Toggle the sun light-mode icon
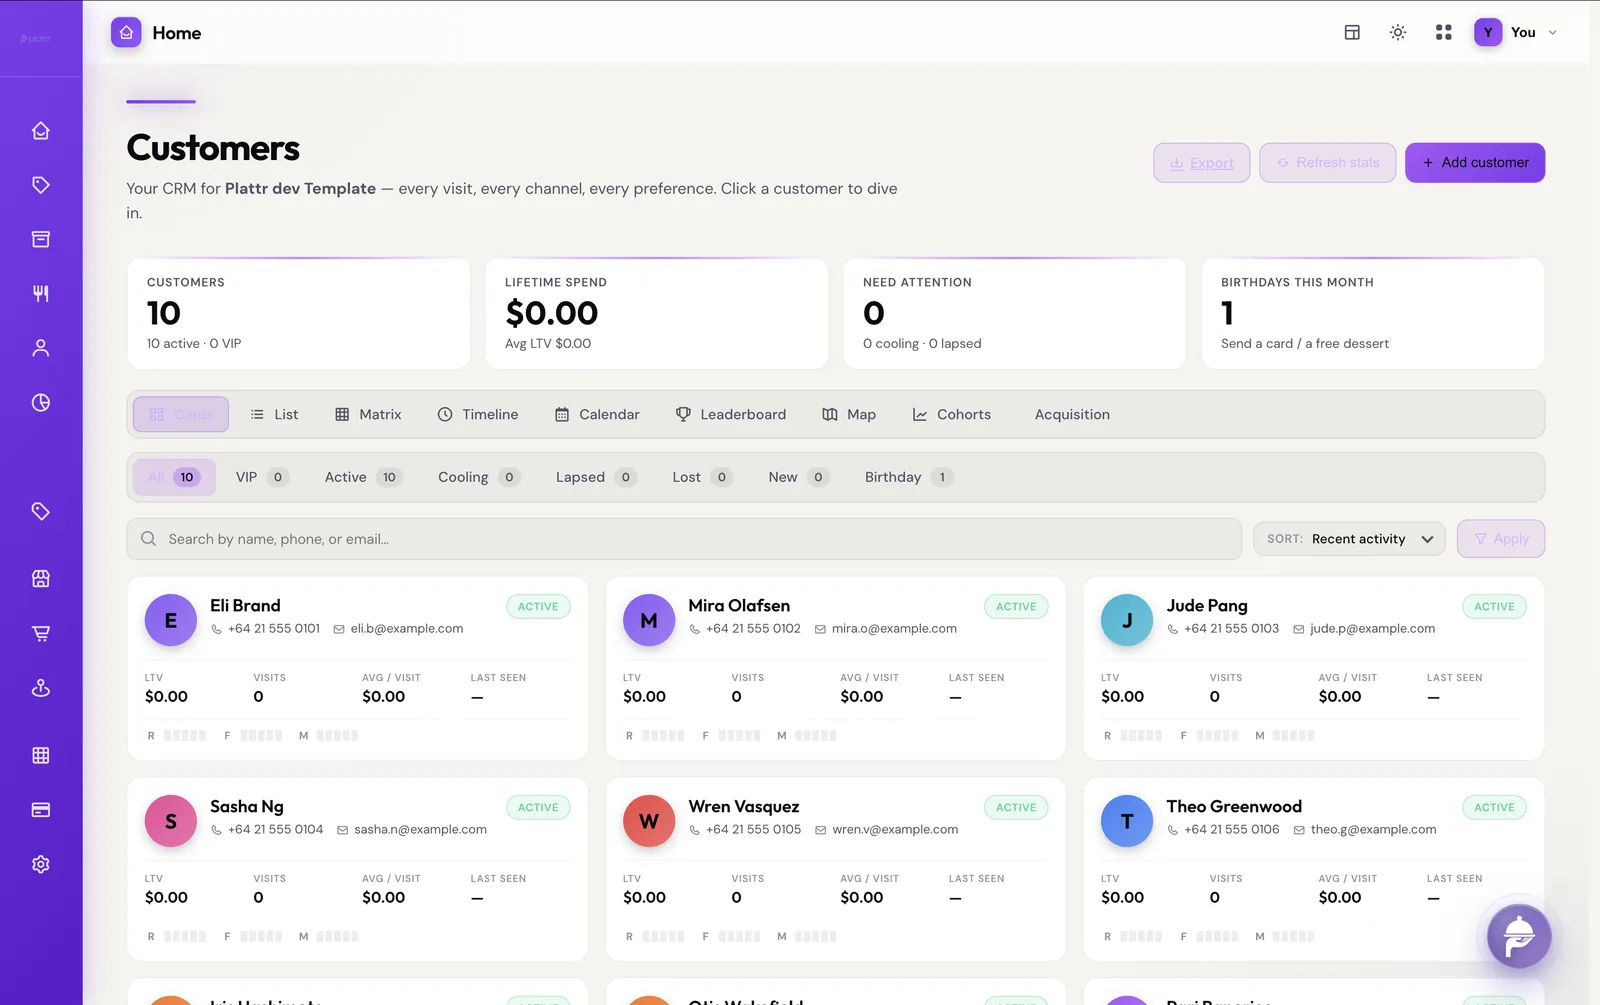 click(1398, 32)
